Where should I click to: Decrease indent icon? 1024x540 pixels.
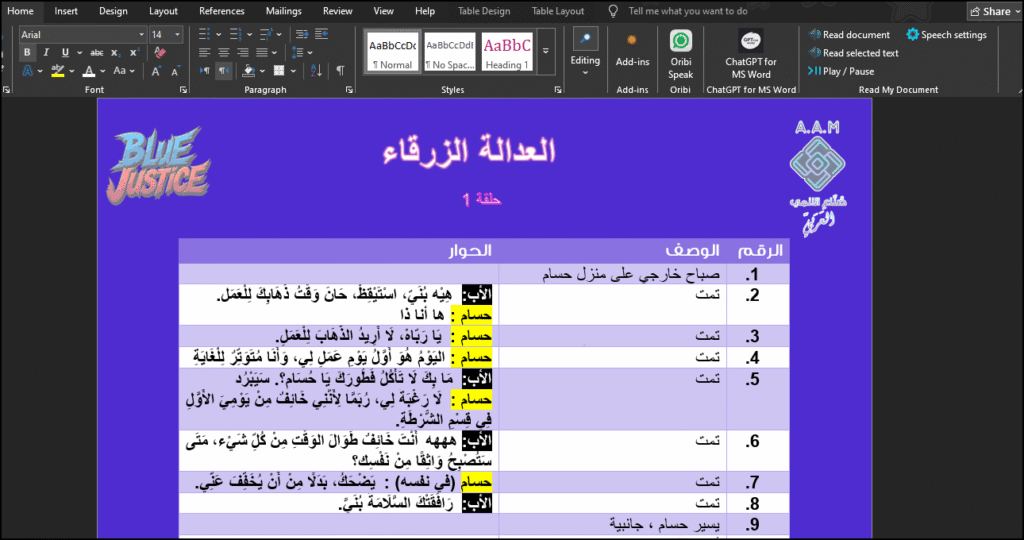[302, 34]
